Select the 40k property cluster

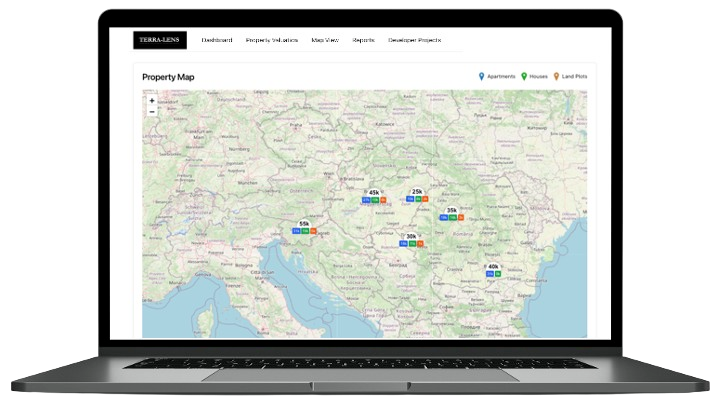493,266
